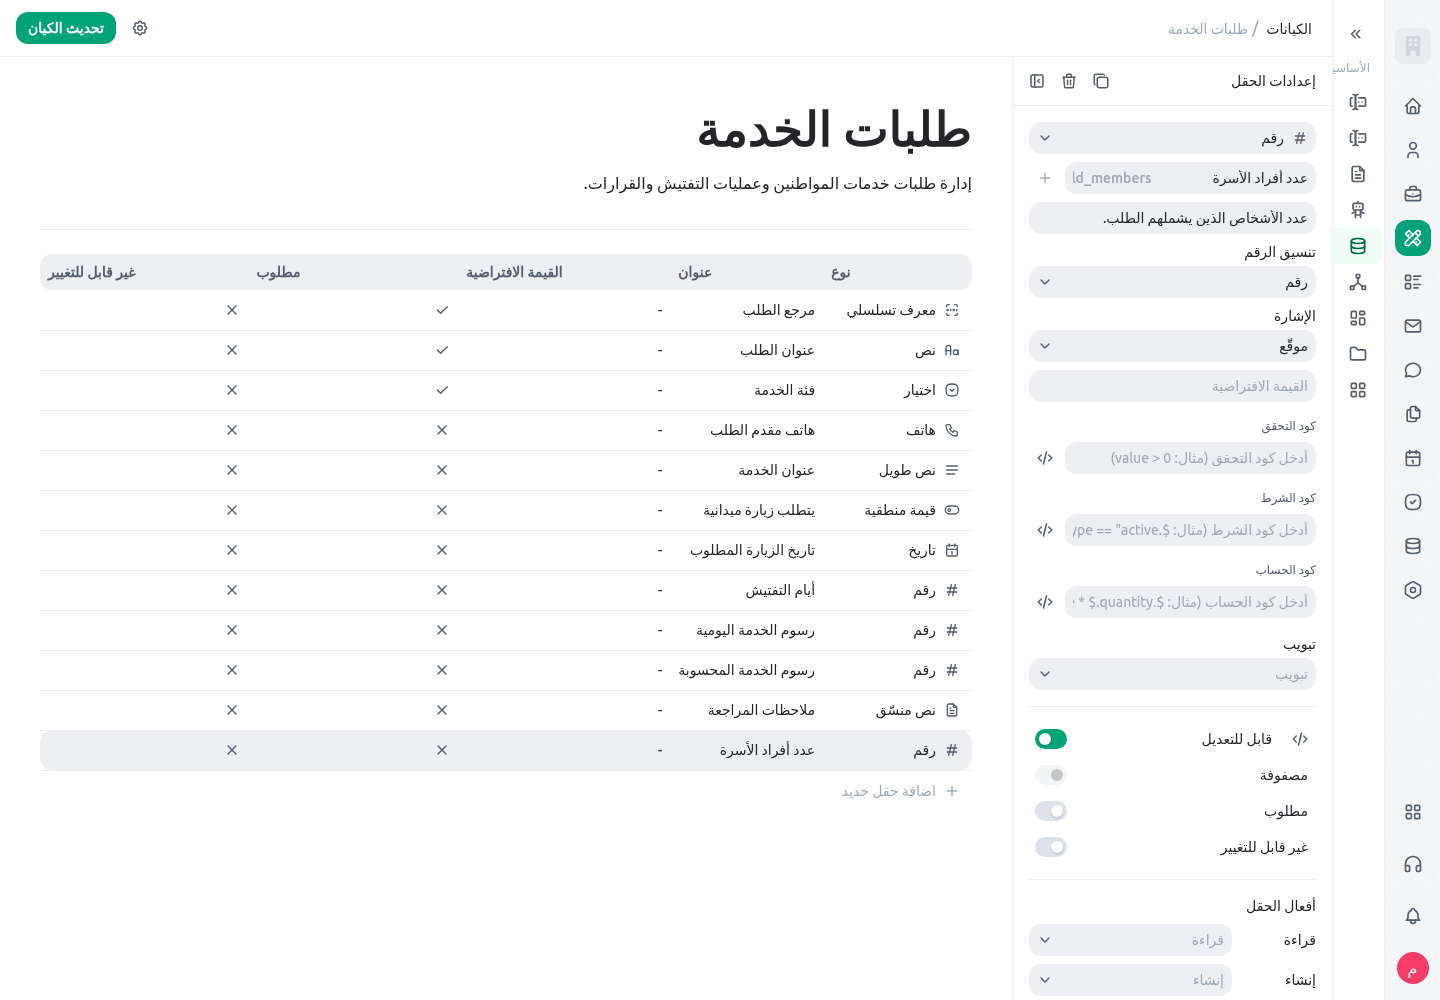The image size is (1440, 1000).
Task: Click plus icon next to field name
Action: click(x=1045, y=178)
